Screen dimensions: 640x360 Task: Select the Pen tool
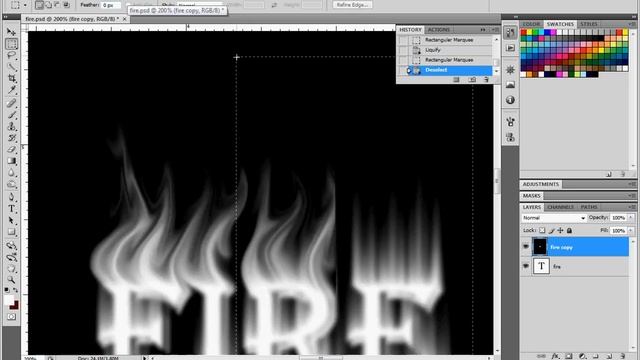click(x=11, y=198)
